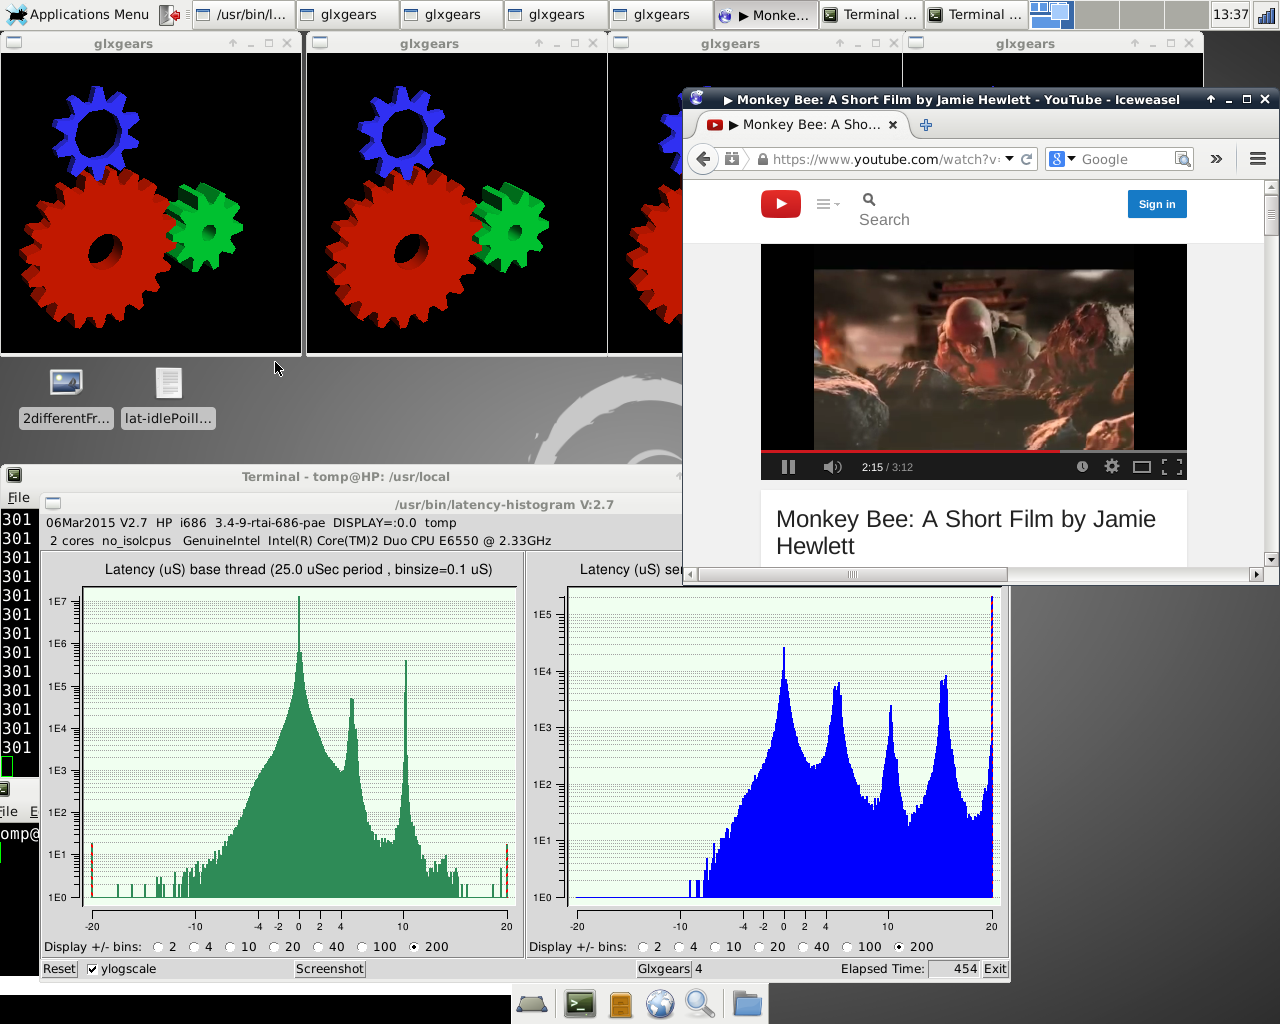Open the terminal File menu
1280x1024 pixels.
point(19,497)
